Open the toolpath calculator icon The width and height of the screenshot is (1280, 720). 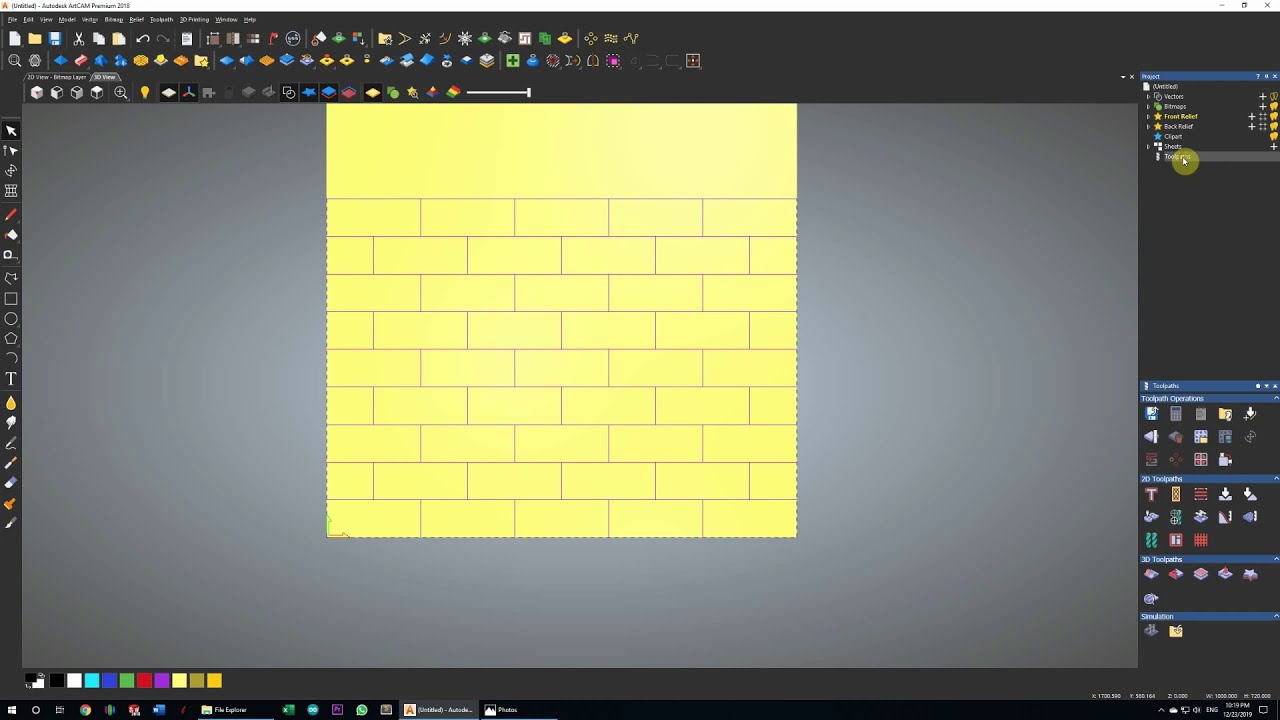1176,414
